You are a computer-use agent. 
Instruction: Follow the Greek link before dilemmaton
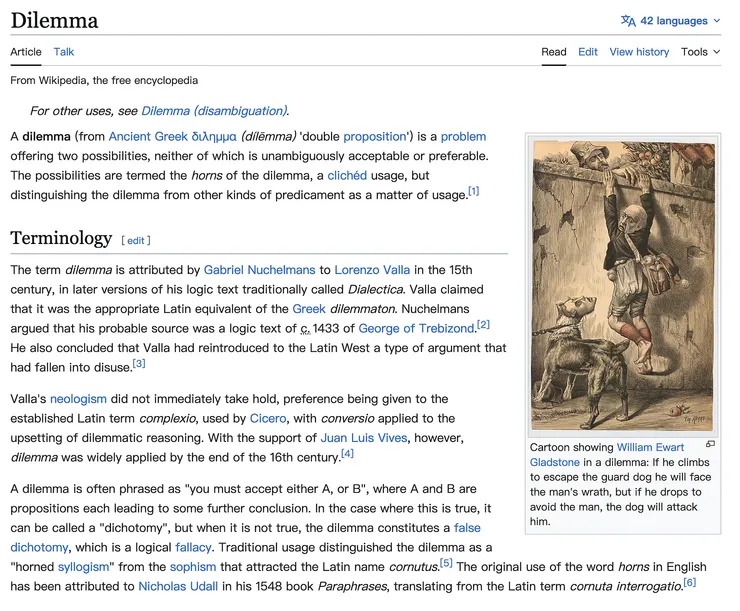point(309,309)
